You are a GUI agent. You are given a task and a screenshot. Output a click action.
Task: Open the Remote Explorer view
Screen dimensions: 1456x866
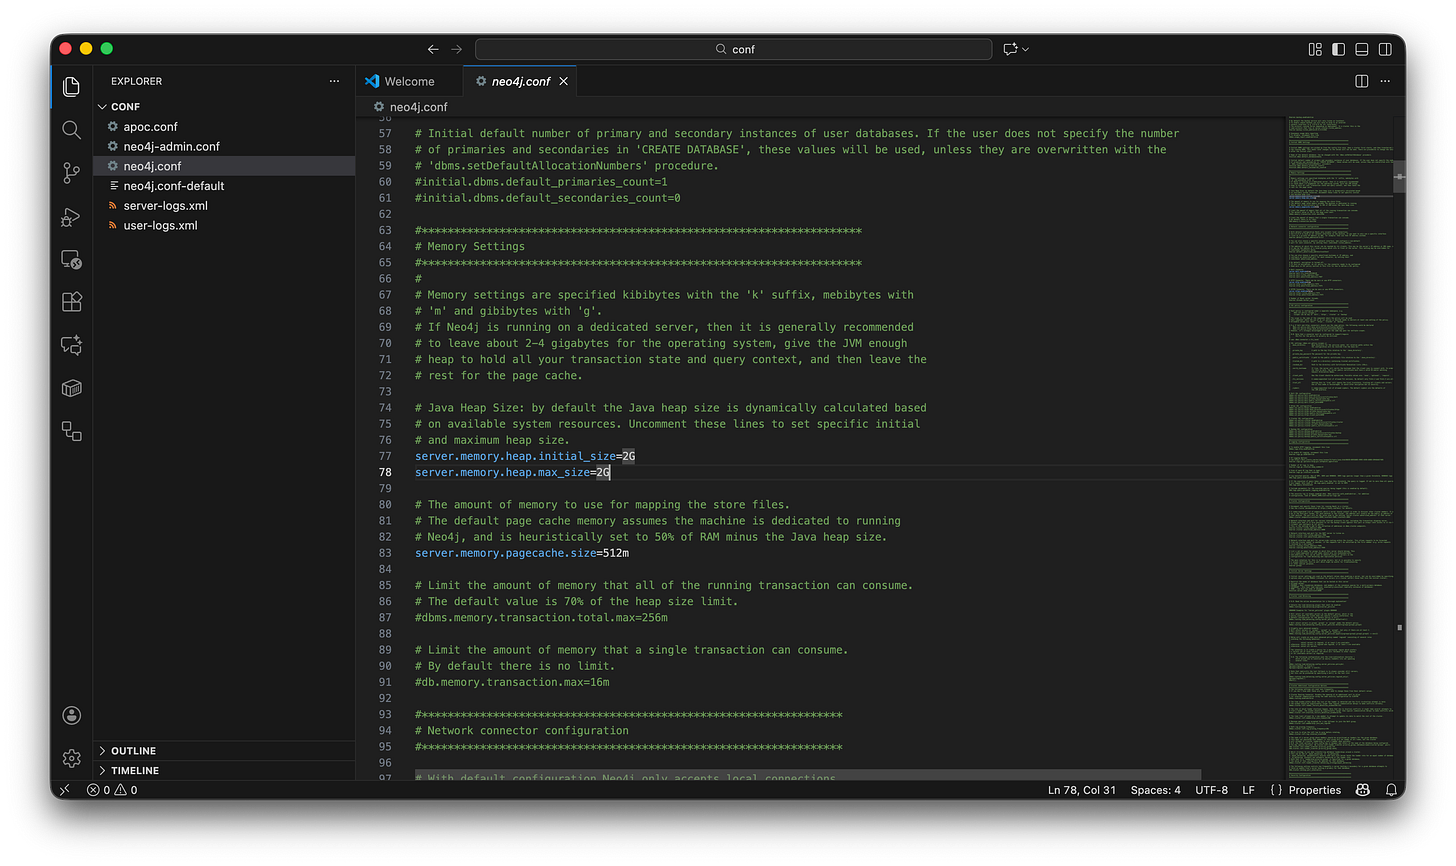71,259
